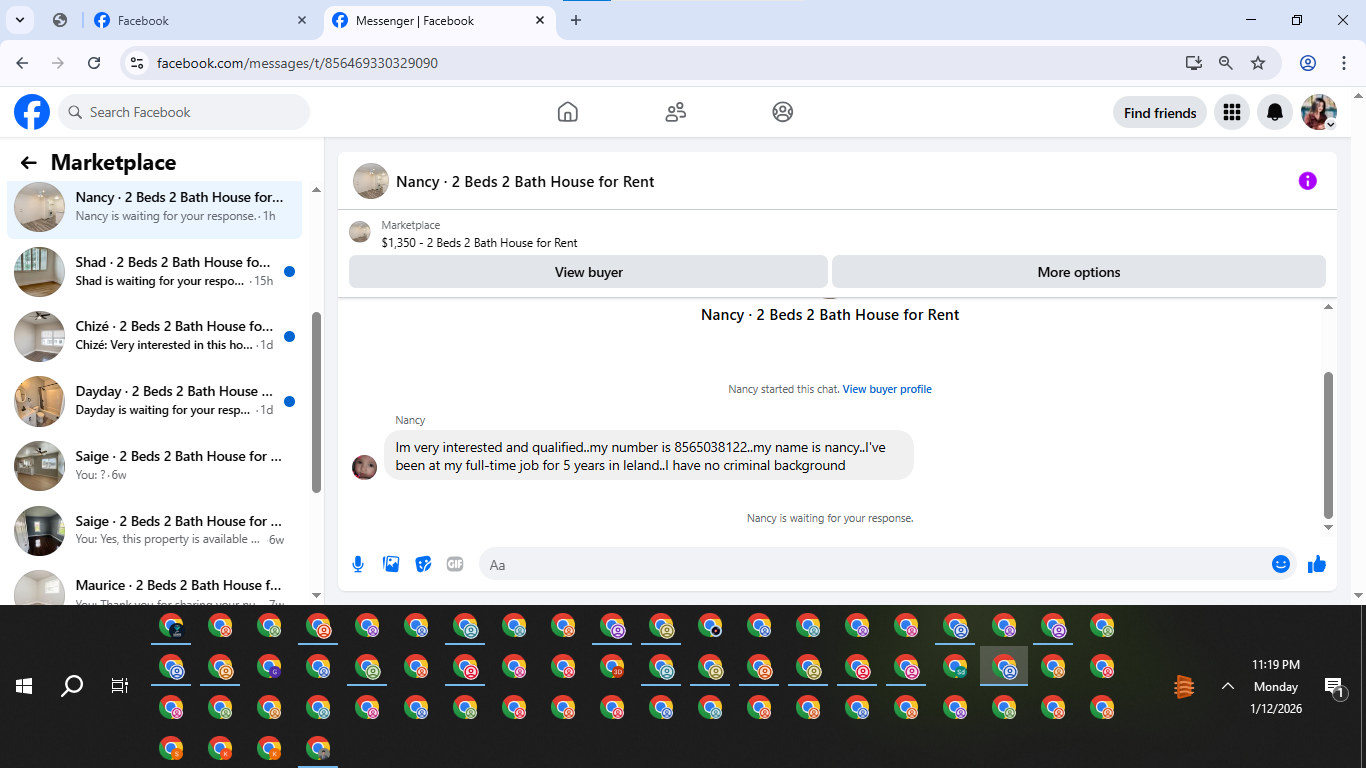Close the Facebook browser tab
The image size is (1366, 768).
coord(303,20)
